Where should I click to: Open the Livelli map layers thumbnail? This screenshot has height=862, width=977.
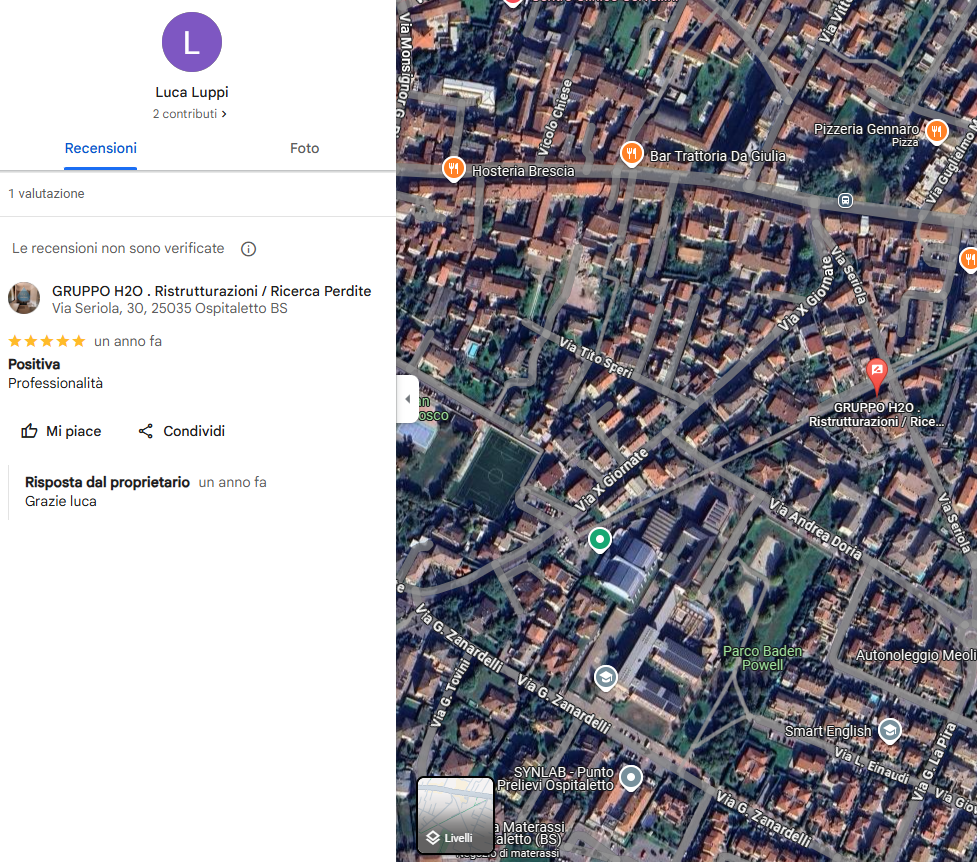coord(455,815)
